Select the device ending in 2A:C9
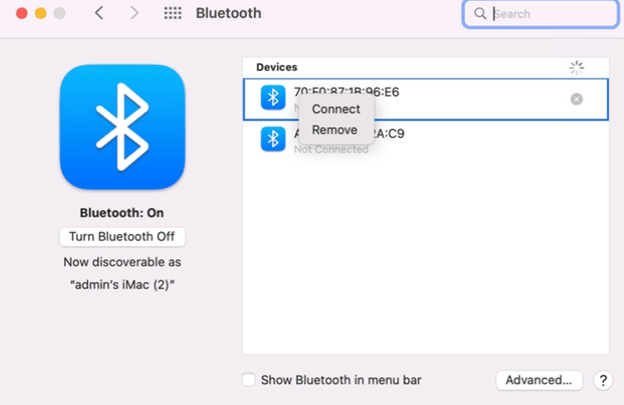This screenshot has width=624, height=405. (425, 140)
